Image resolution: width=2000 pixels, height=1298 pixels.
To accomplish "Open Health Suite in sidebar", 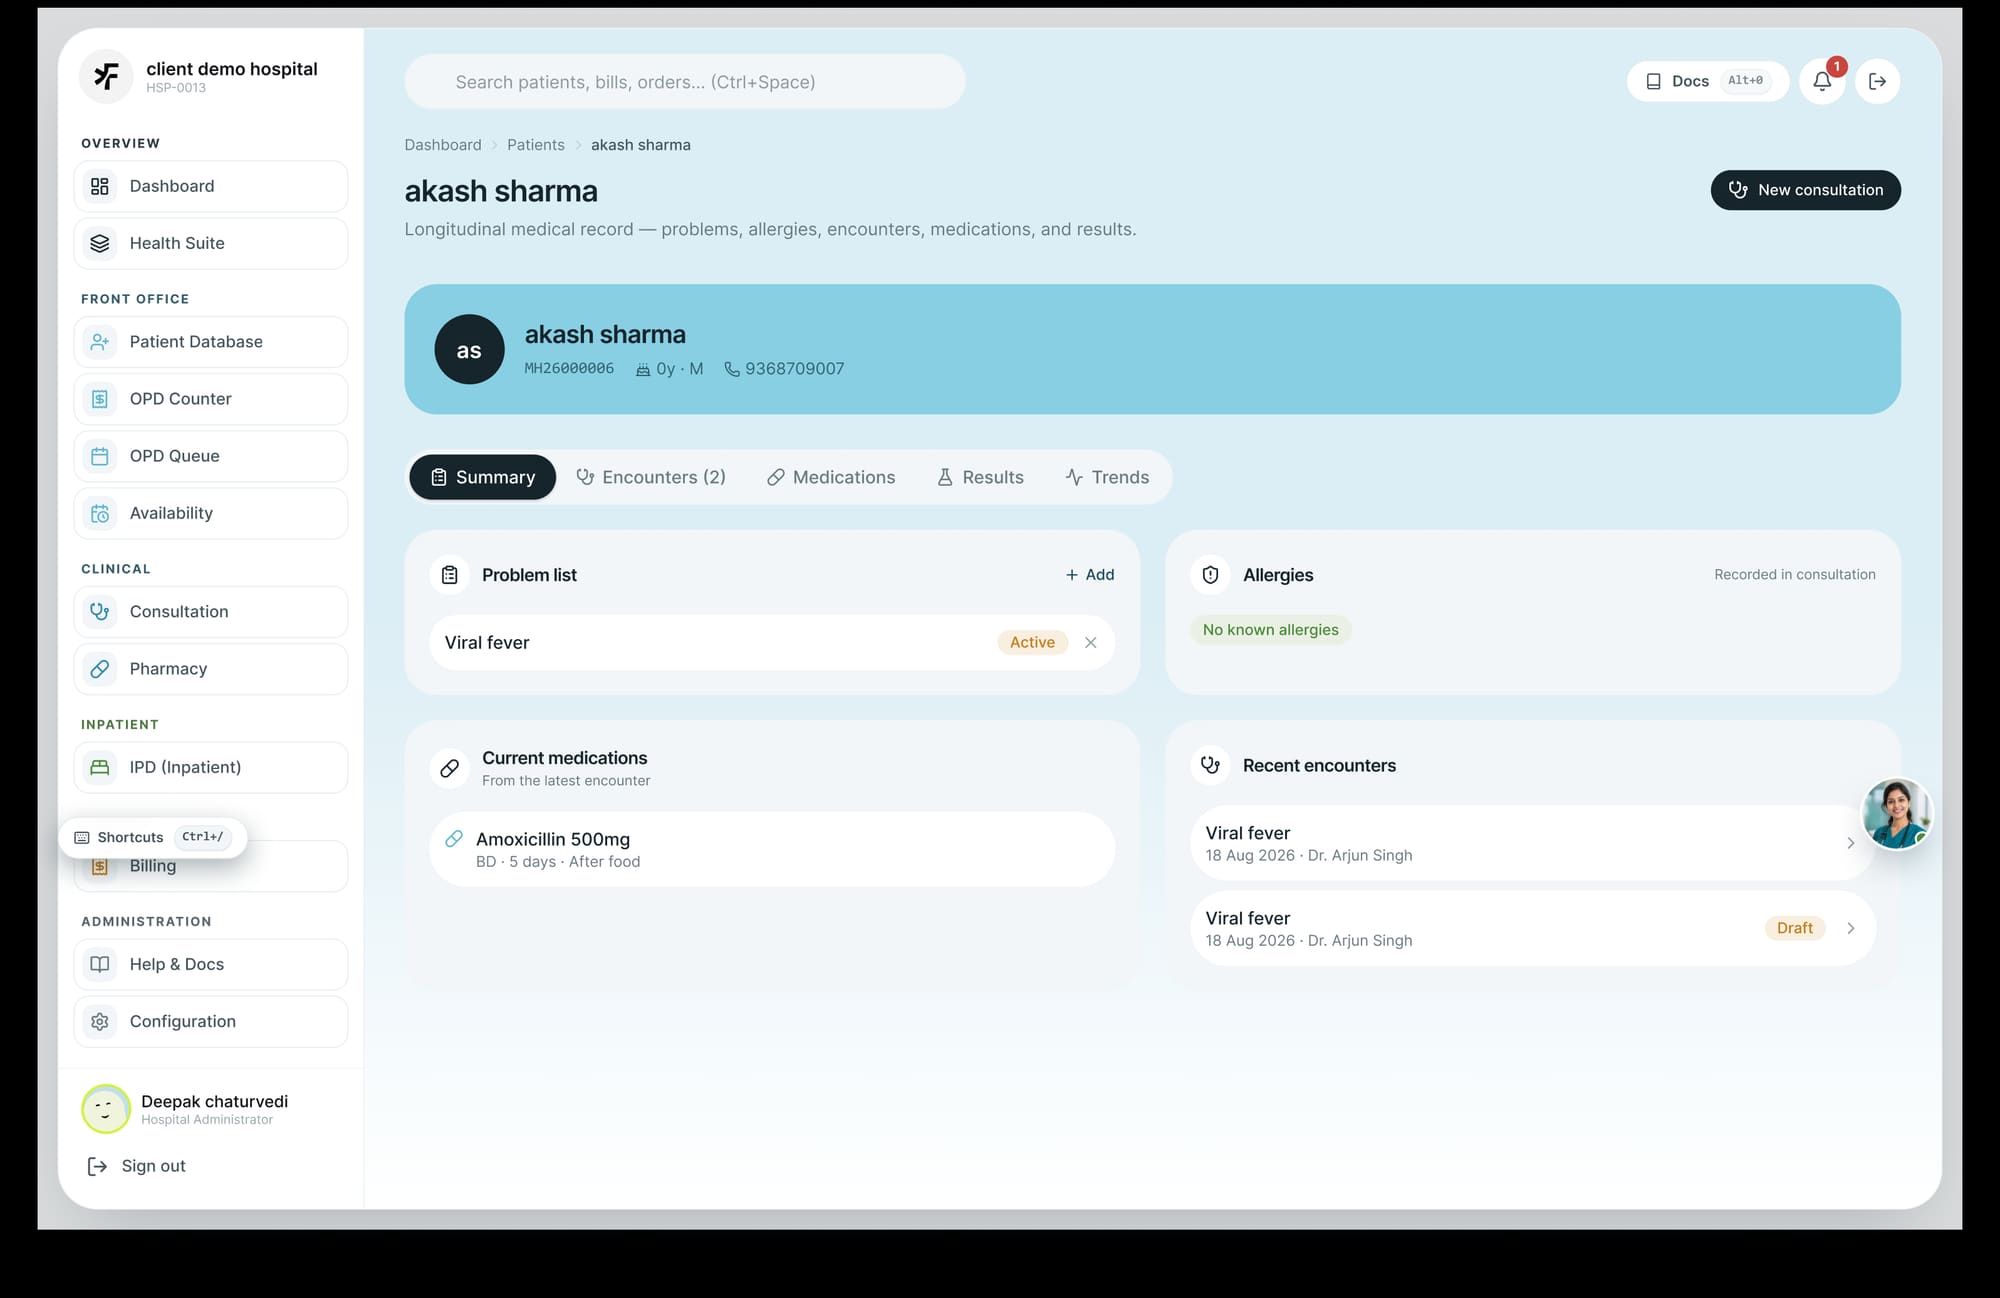I will [211, 243].
